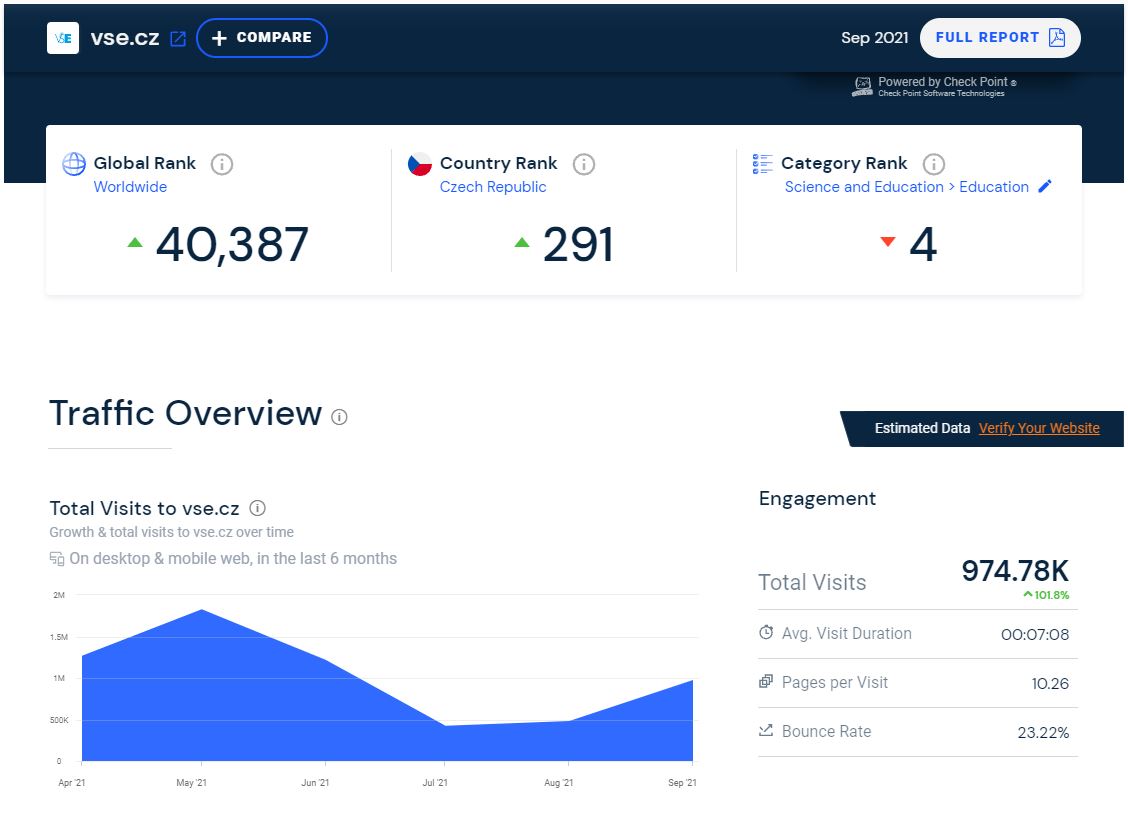Click the Category Rank value 4
This screenshot has height=830, width=1128.
click(923, 245)
